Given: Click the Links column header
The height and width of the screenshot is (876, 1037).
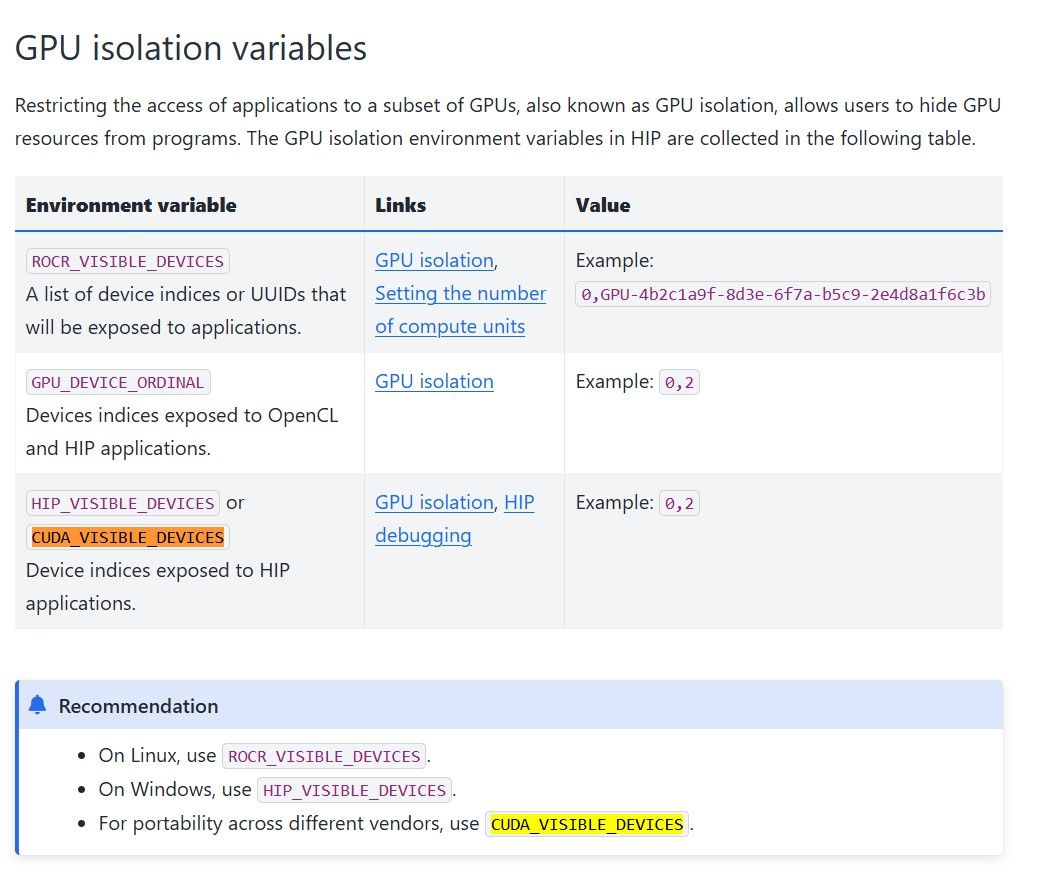Looking at the screenshot, I should 401,205.
